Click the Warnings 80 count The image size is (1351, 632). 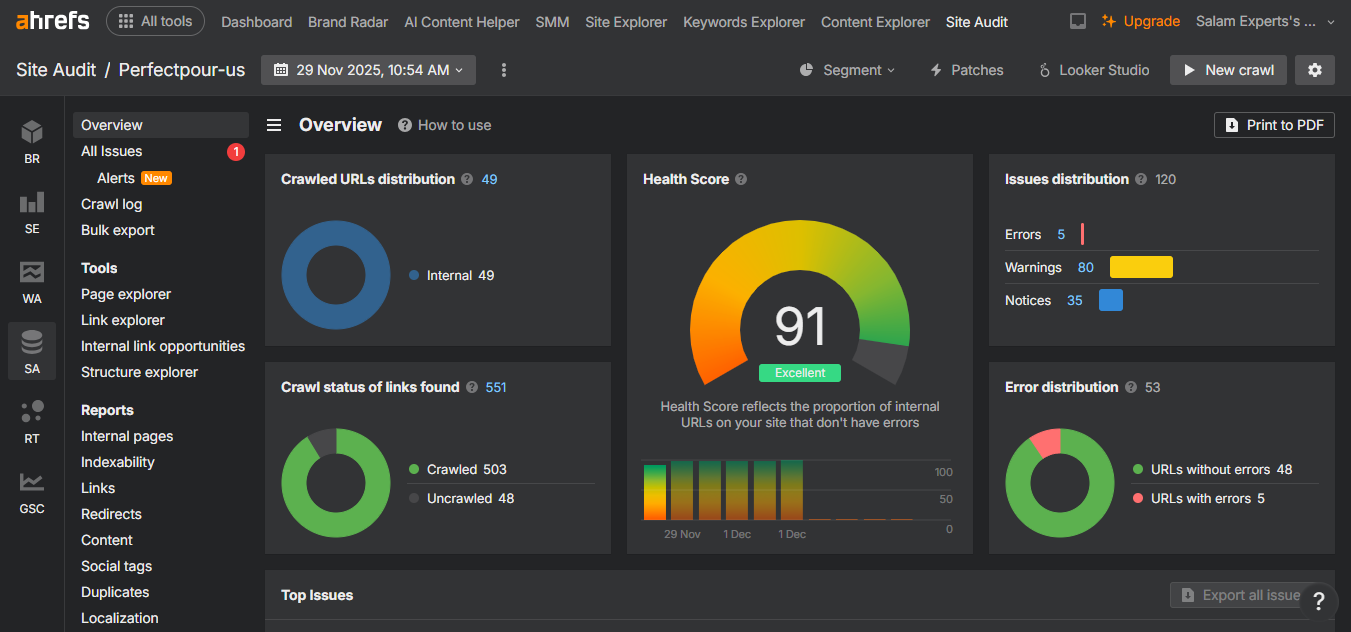point(1086,267)
